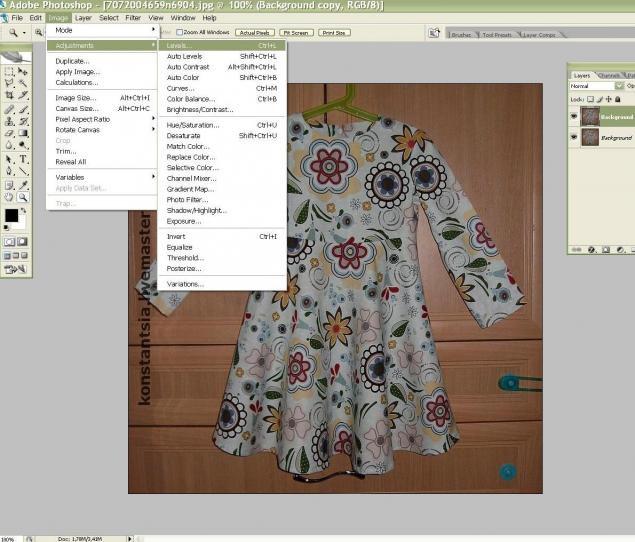The height and width of the screenshot is (542, 635).
Task: Switch to the Channels tab
Action: (608, 75)
